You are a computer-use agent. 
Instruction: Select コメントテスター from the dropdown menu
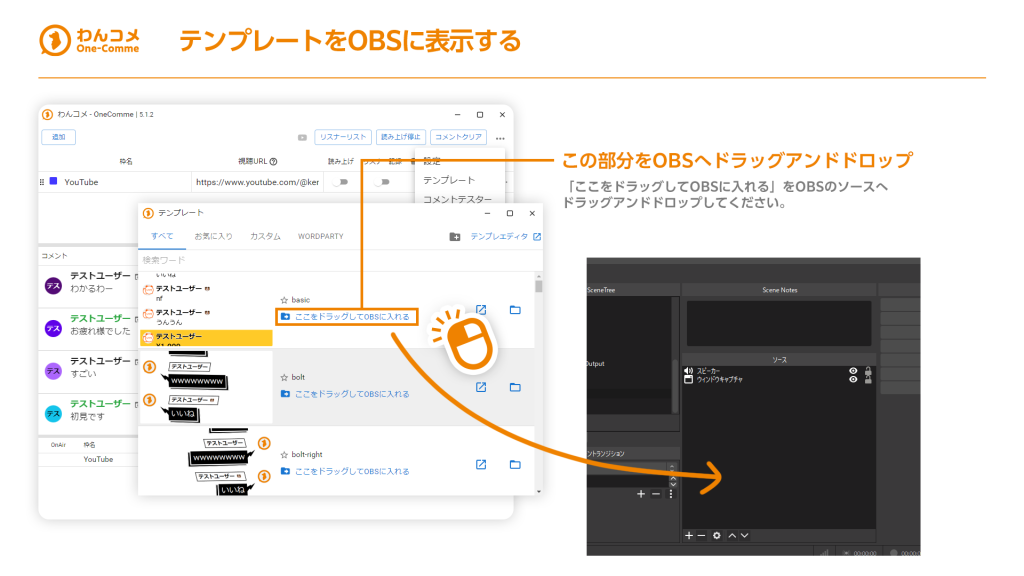(x=457, y=199)
